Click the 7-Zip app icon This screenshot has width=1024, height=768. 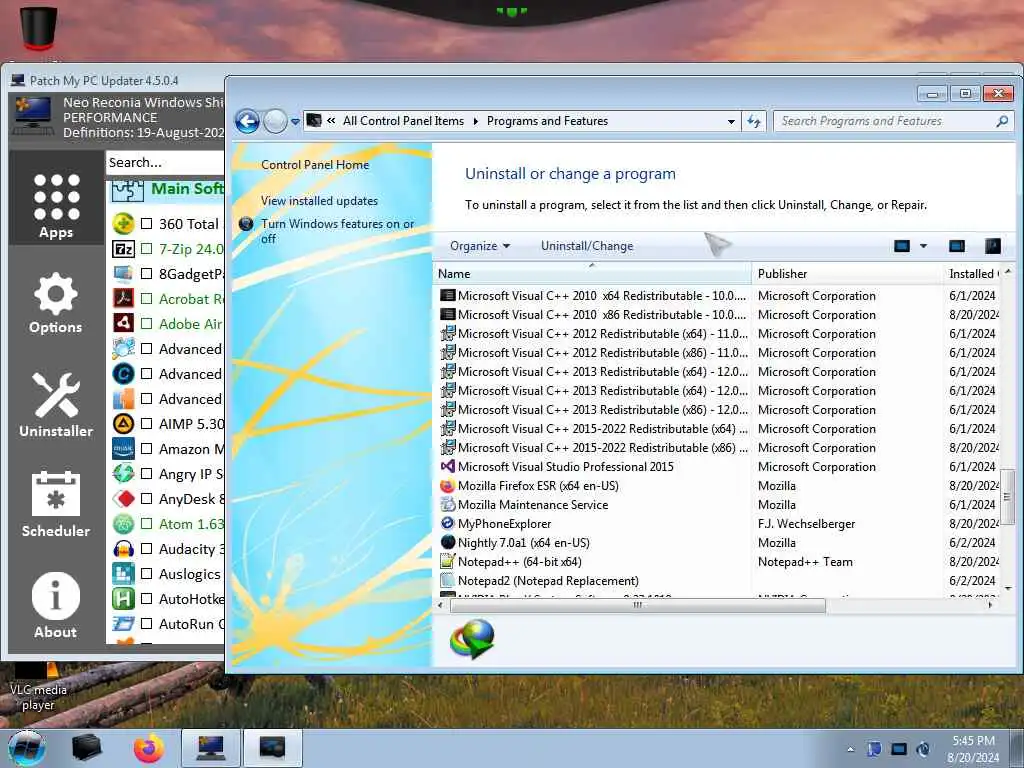pyautogui.click(x=123, y=249)
